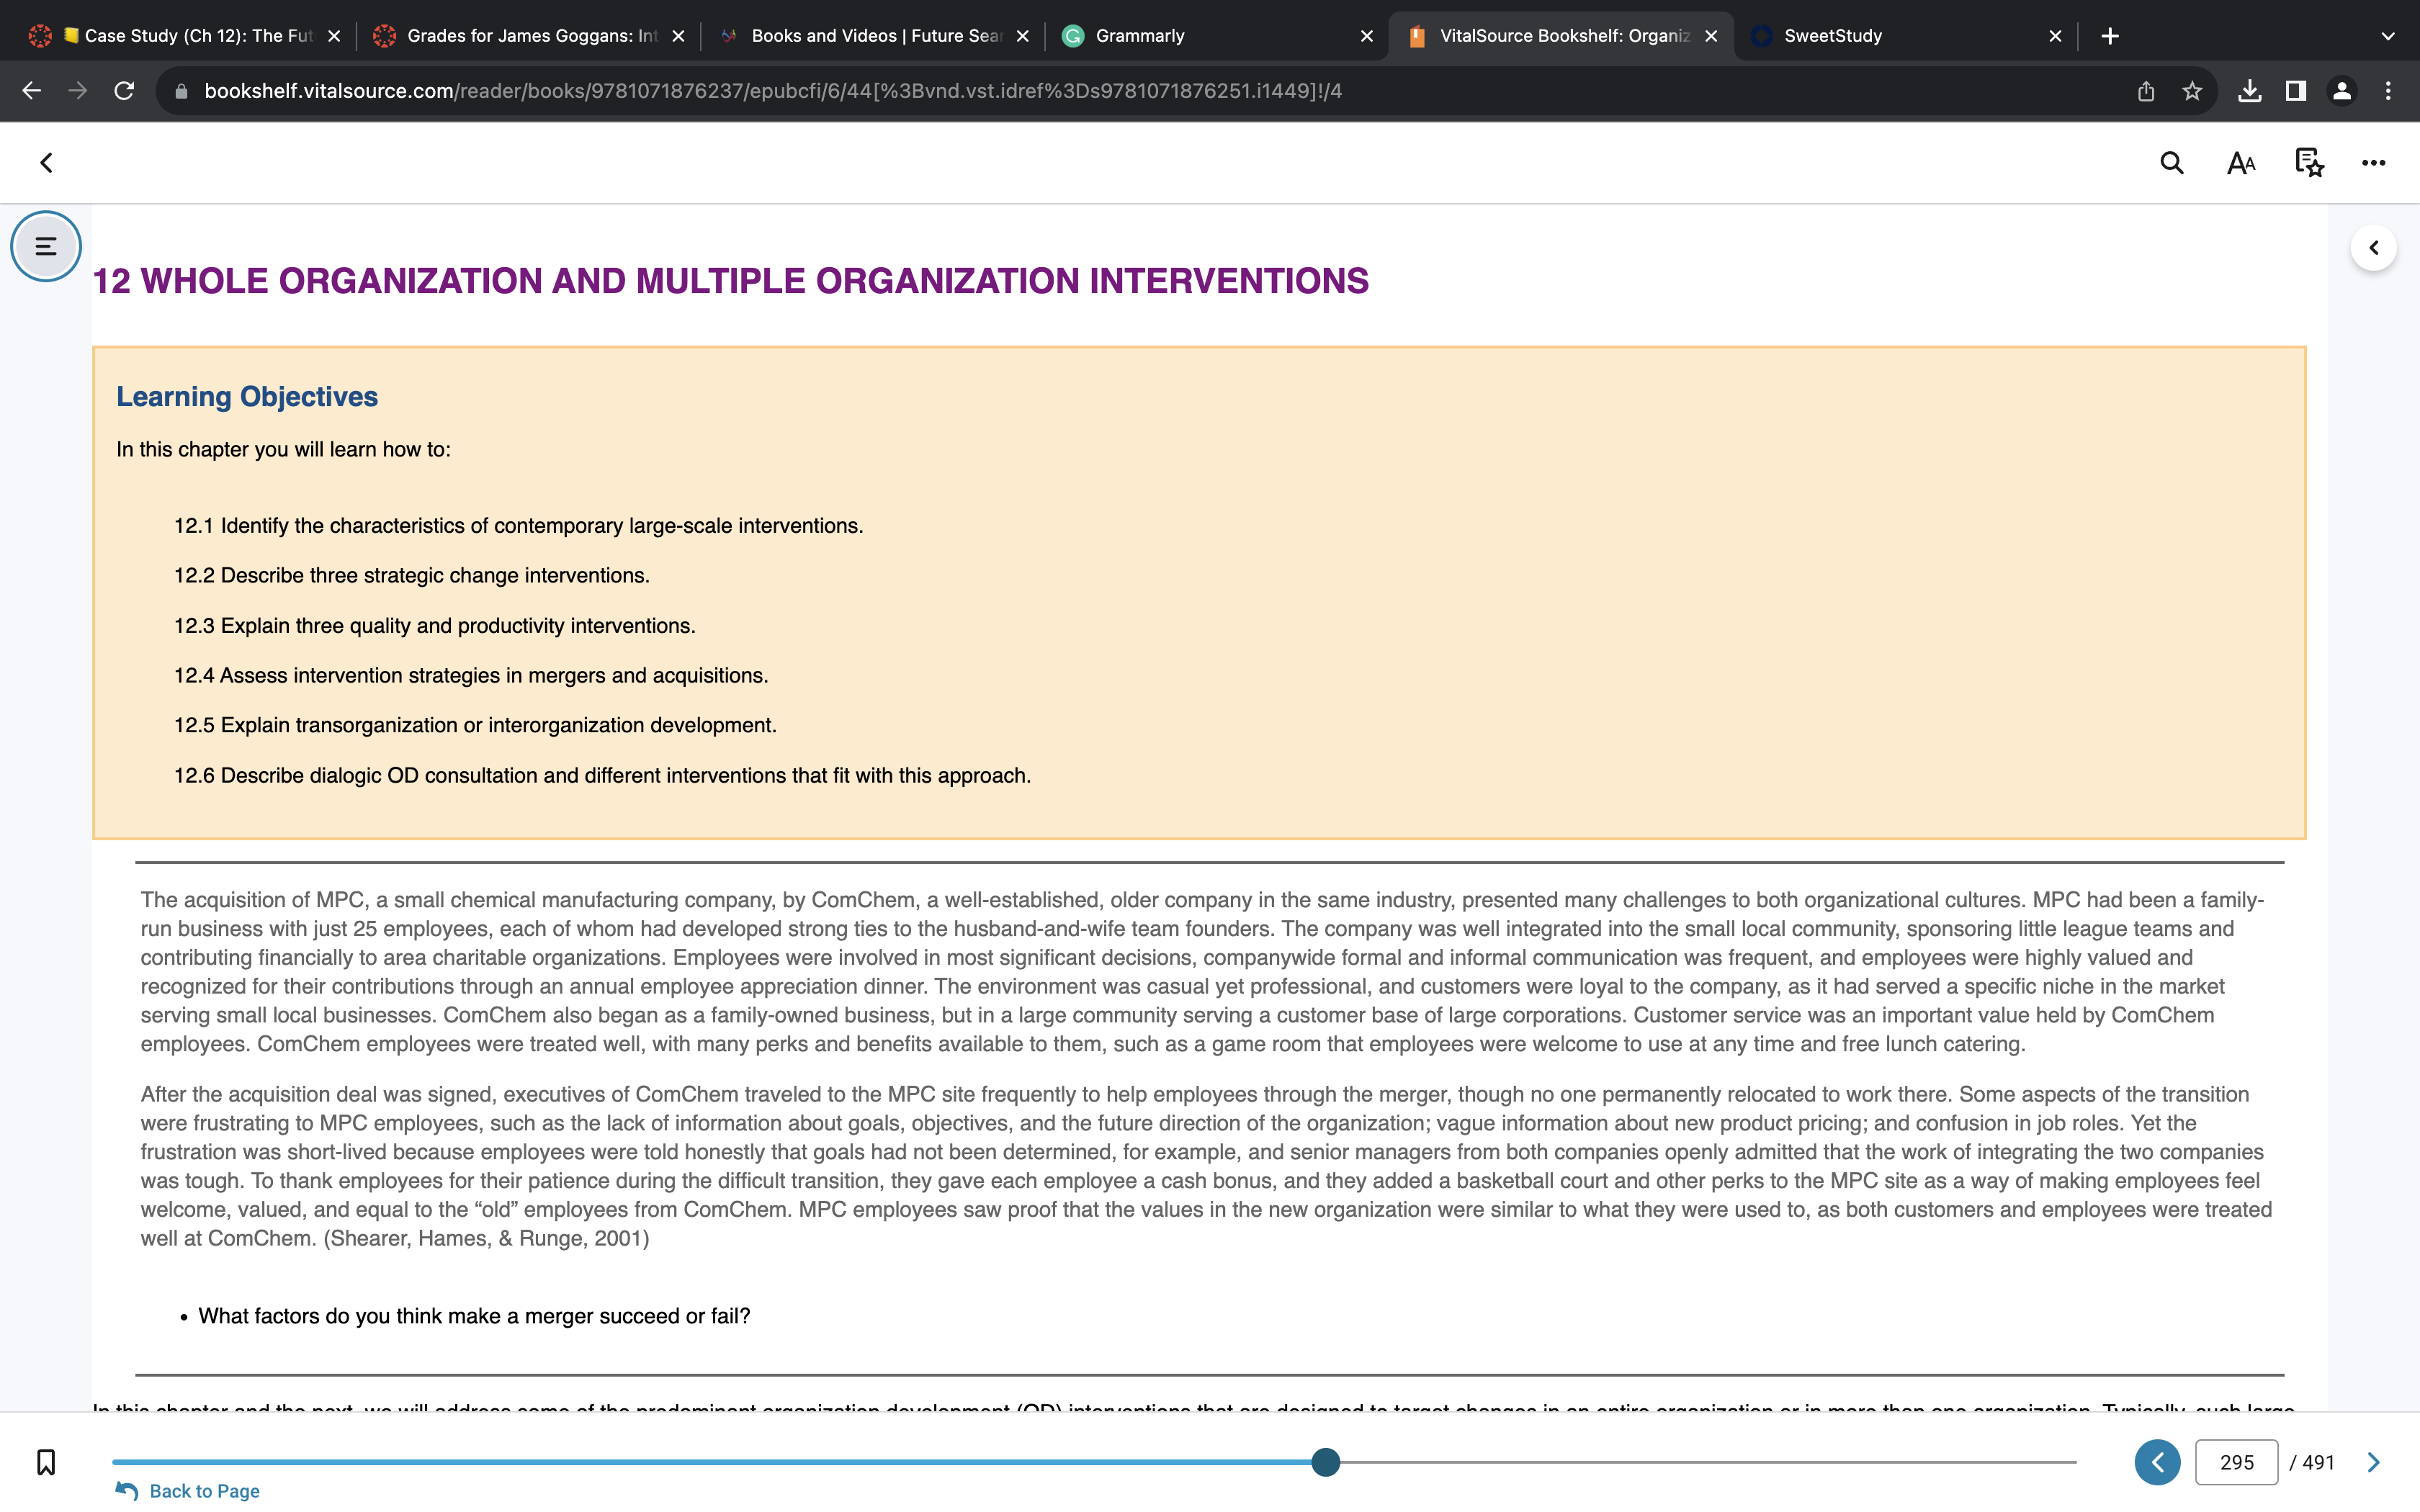Open Chrome downloads
2420x1512 pixels.
click(2250, 91)
